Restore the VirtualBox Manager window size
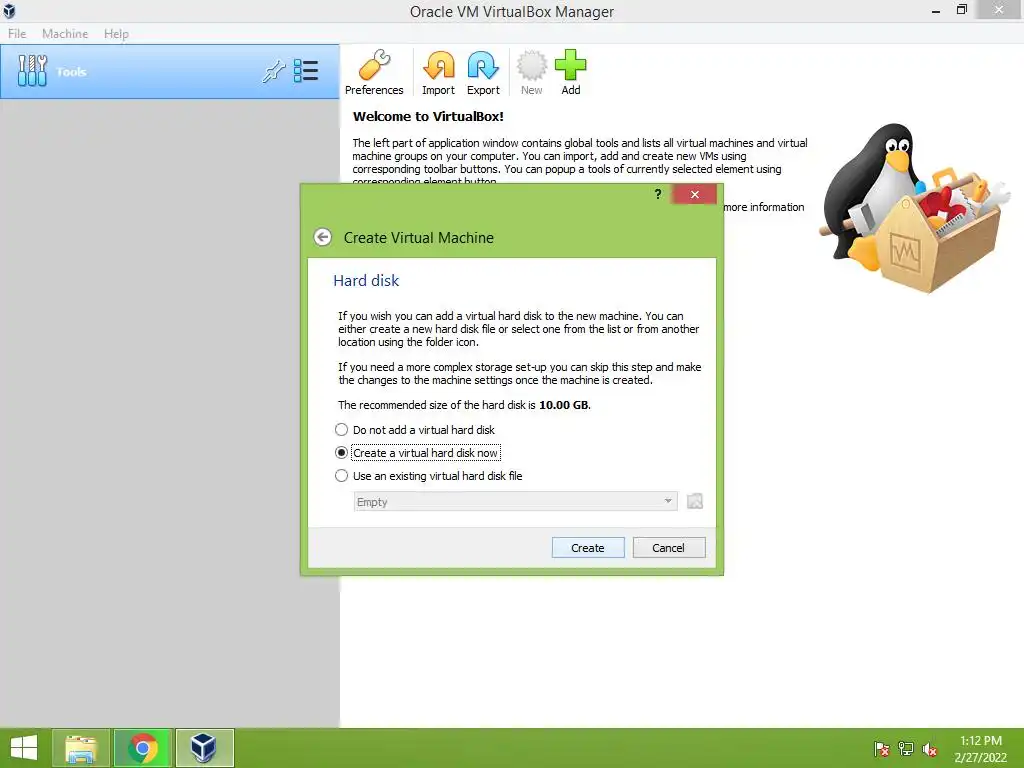The height and width of the screenshot is (768, 1024). (x=961, y=10)
